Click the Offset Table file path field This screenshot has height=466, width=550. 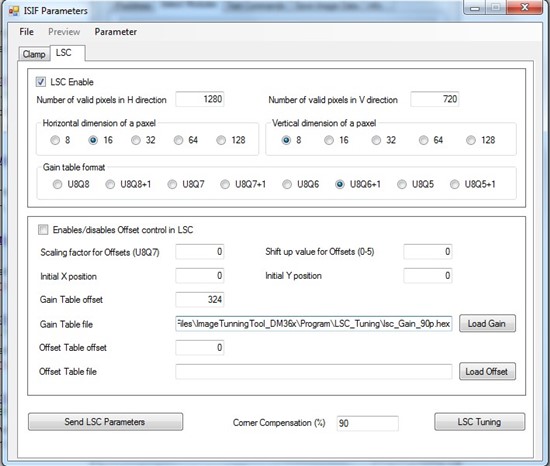click(314, 372)
